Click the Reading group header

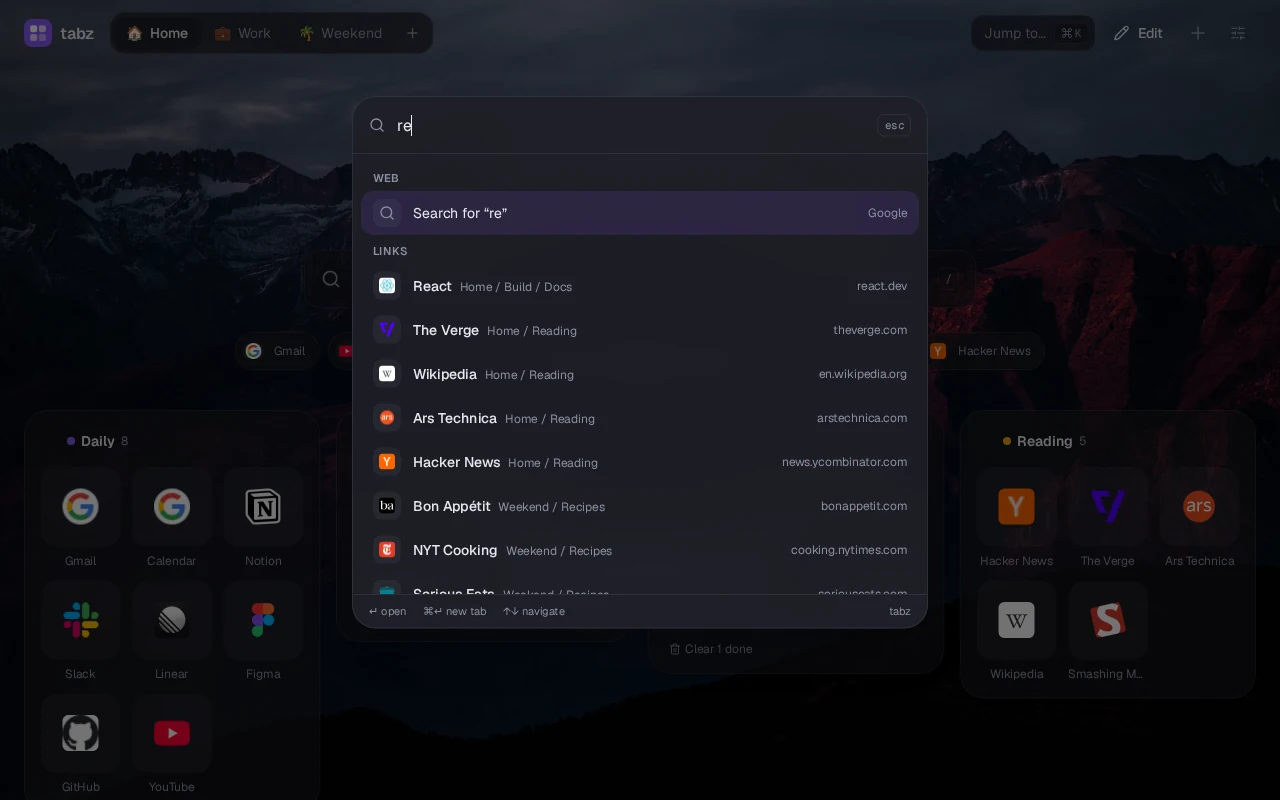(x=1045, y=441)
